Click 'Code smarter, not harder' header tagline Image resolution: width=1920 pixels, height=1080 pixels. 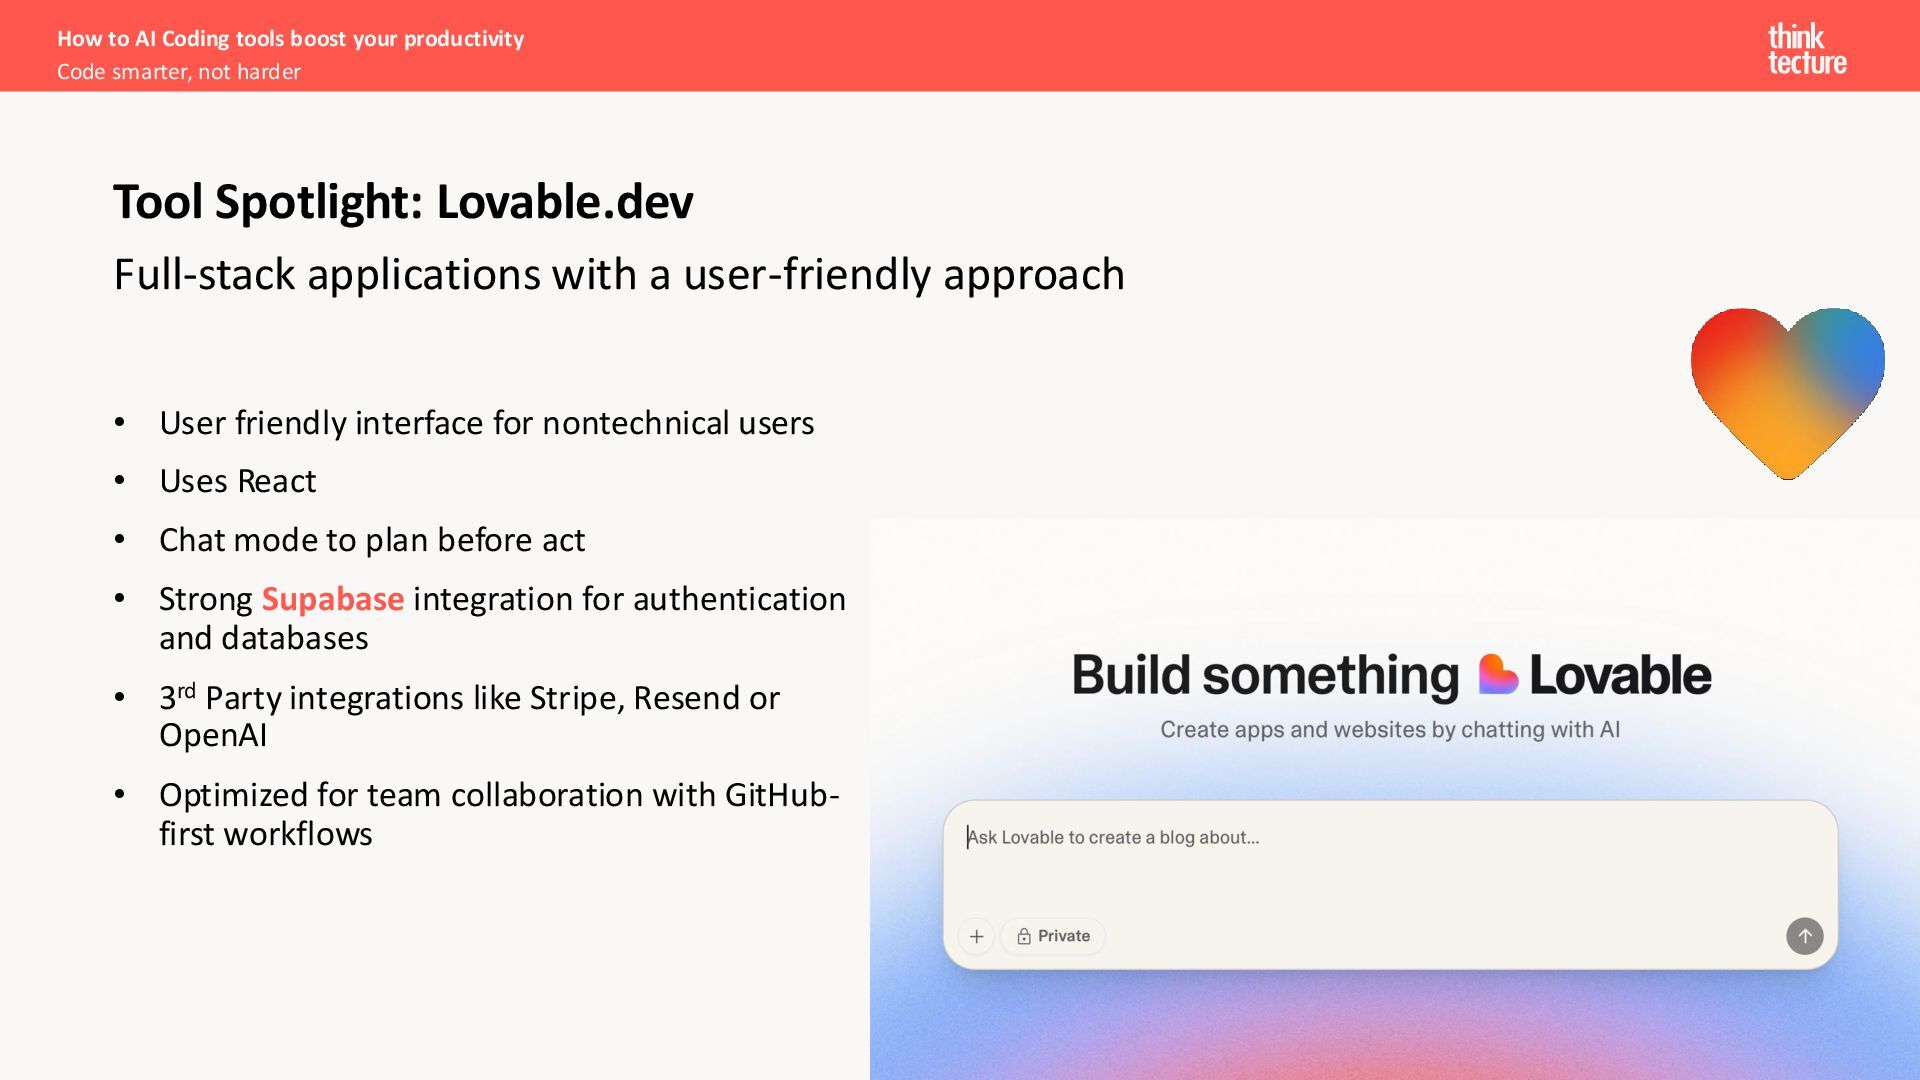point(178,72)
